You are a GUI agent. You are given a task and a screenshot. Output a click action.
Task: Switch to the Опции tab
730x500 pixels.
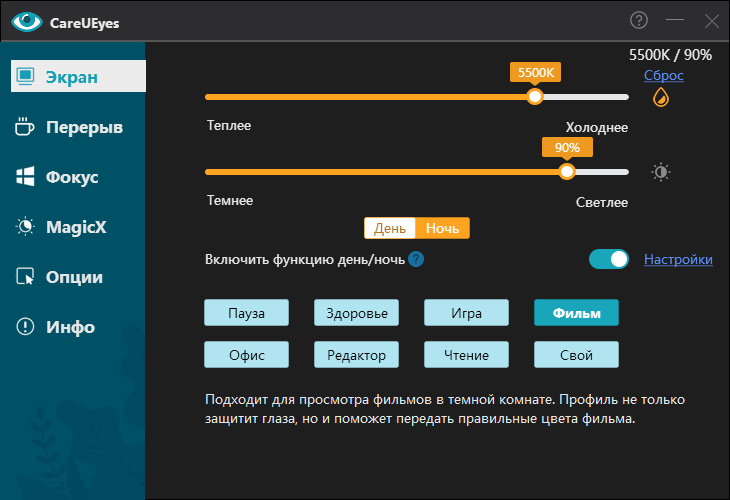click(x=72, y=277)
